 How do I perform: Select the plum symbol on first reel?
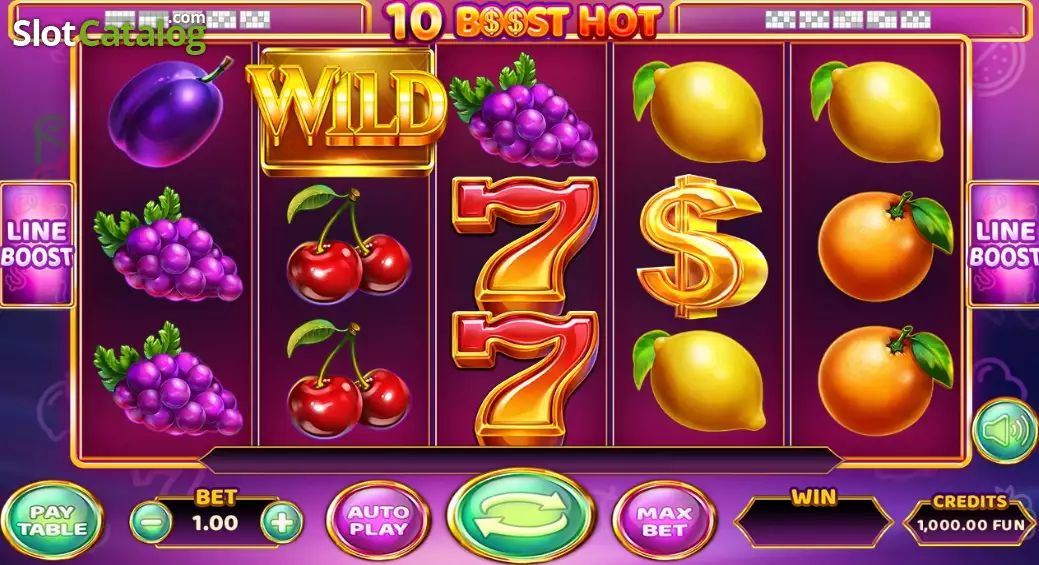click(x=169, y=111)
